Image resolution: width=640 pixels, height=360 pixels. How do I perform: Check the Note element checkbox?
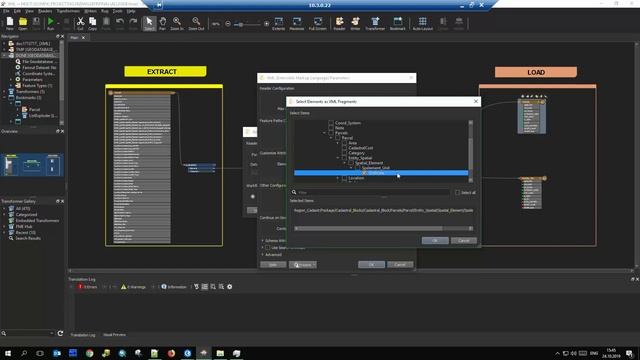[331, 128]
